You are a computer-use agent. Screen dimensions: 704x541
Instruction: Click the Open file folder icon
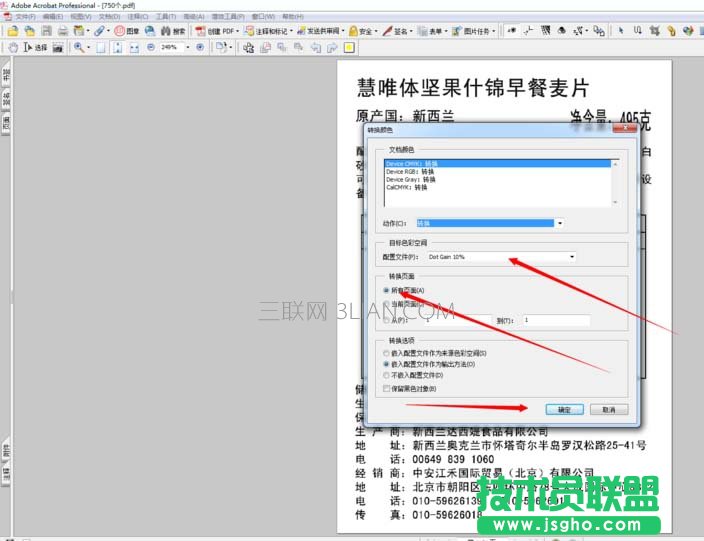click(x=13, y=31)
